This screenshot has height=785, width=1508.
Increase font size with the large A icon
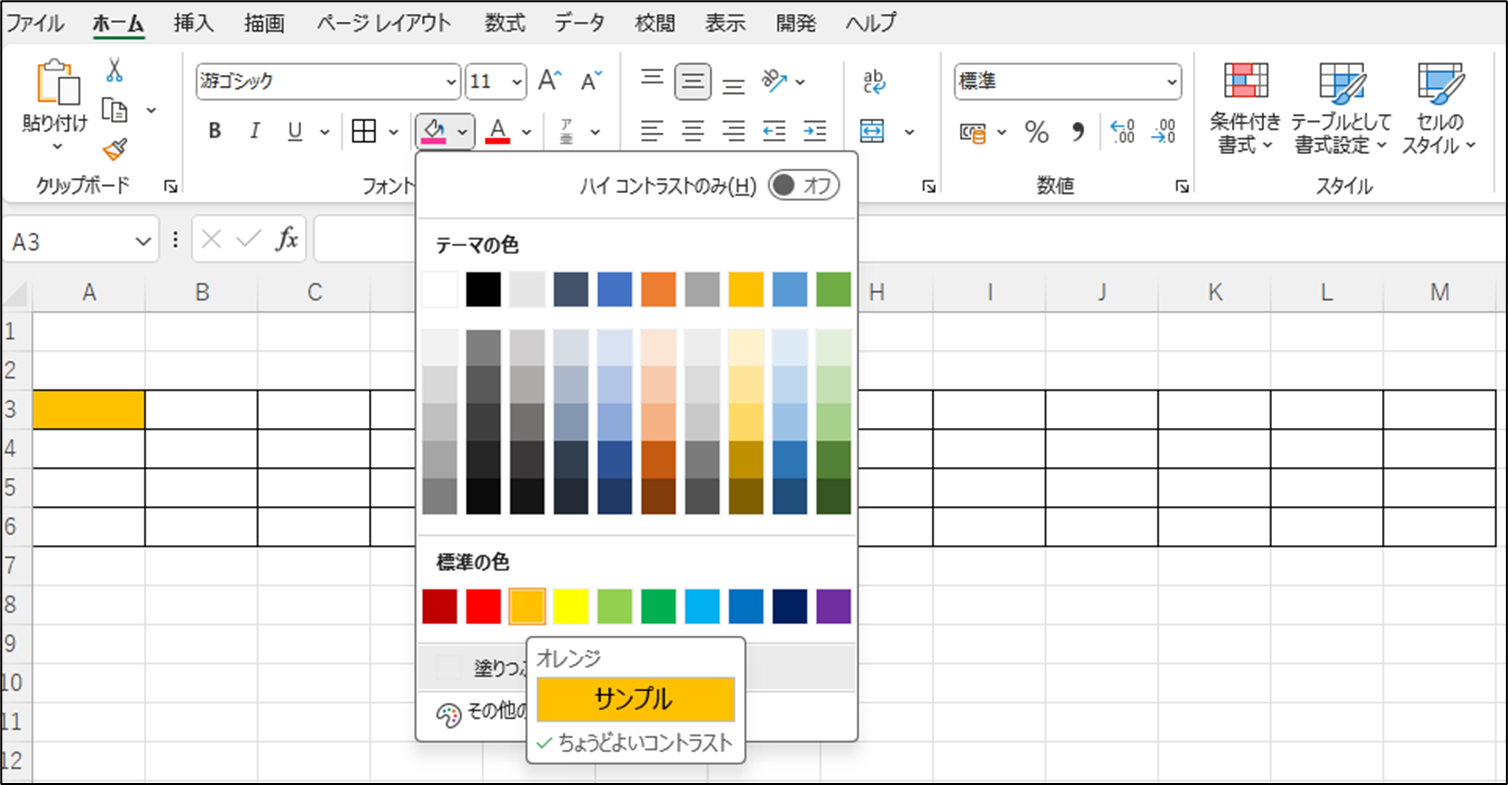coord(550,81)
